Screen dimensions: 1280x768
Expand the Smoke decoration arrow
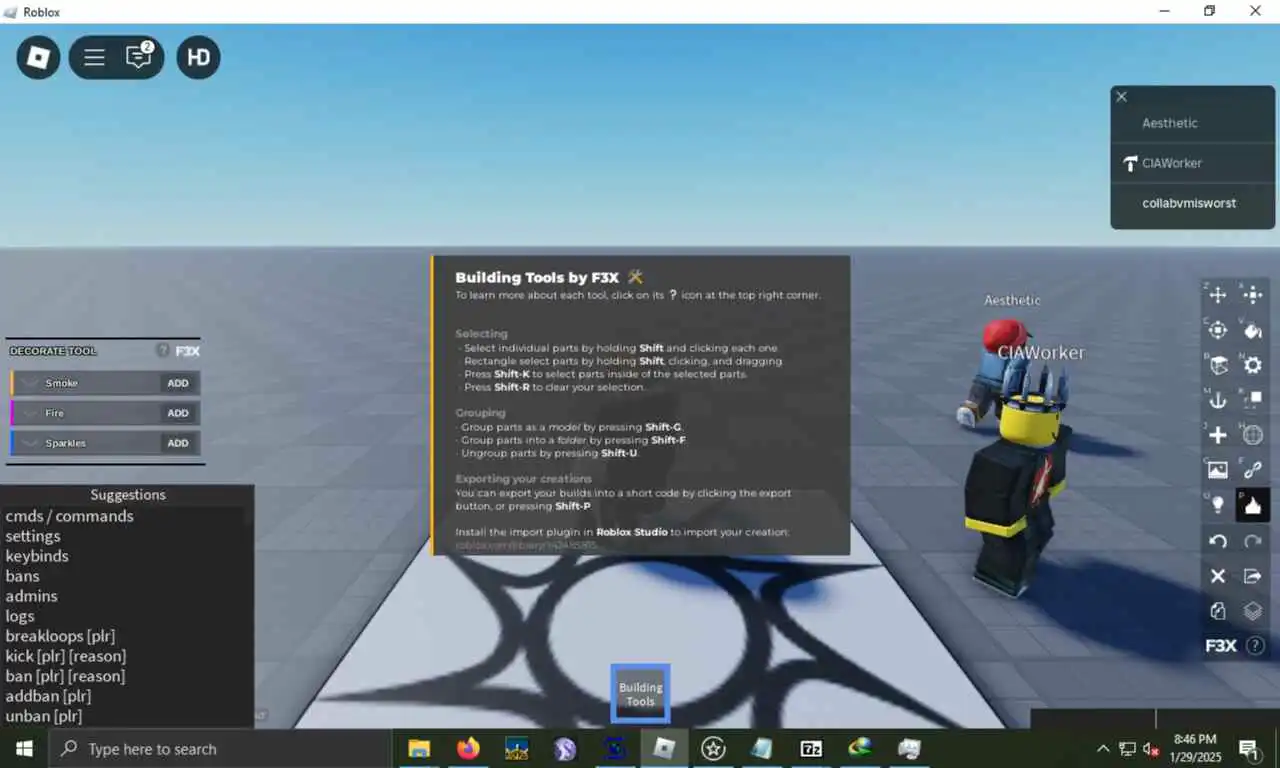[x=28, y=383]
